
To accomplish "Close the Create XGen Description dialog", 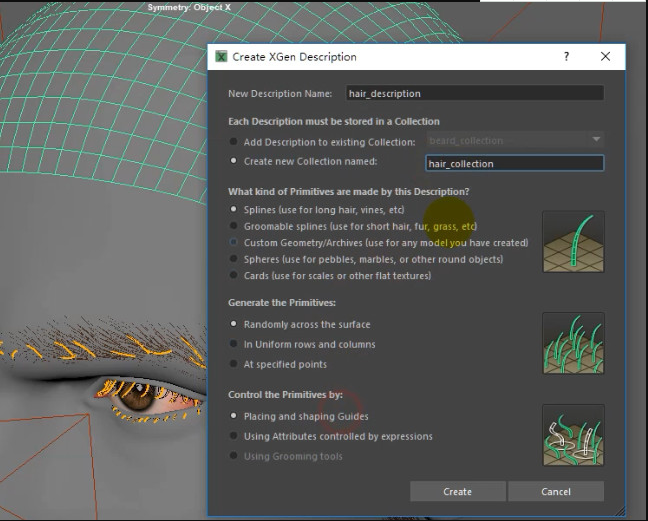I will [x=605, y=57].
